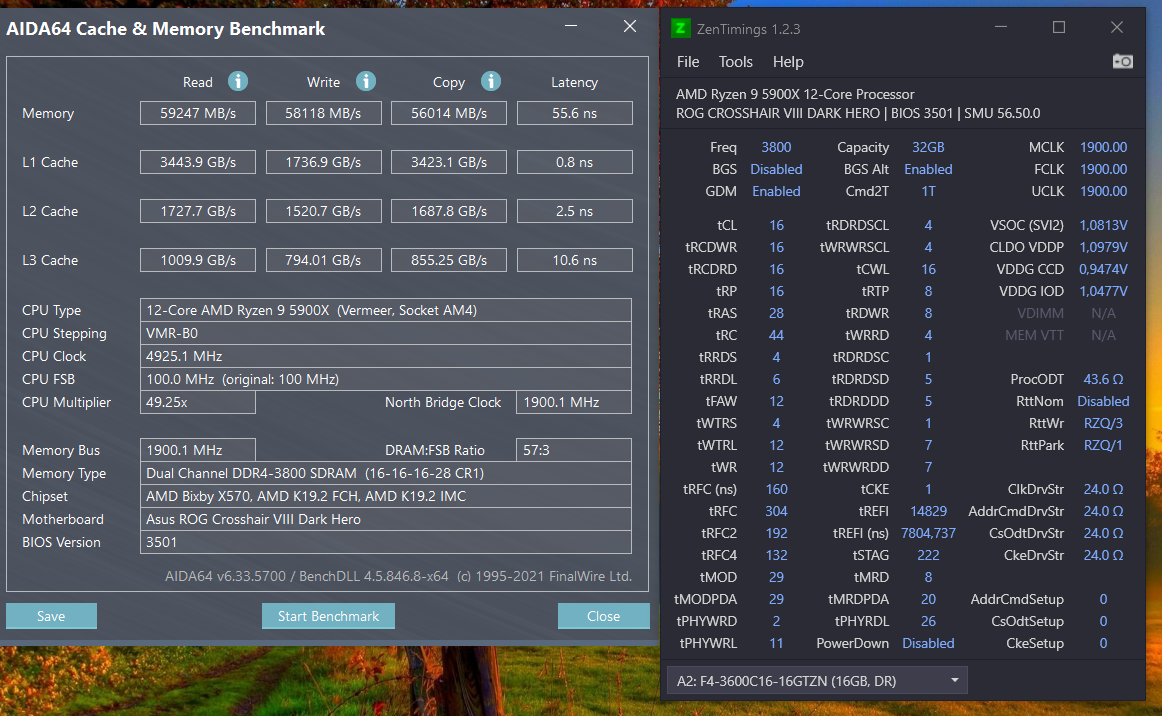1162x716 pixels.
Task: Click the MCLK value 1900.00
Action: point(1103,147)
